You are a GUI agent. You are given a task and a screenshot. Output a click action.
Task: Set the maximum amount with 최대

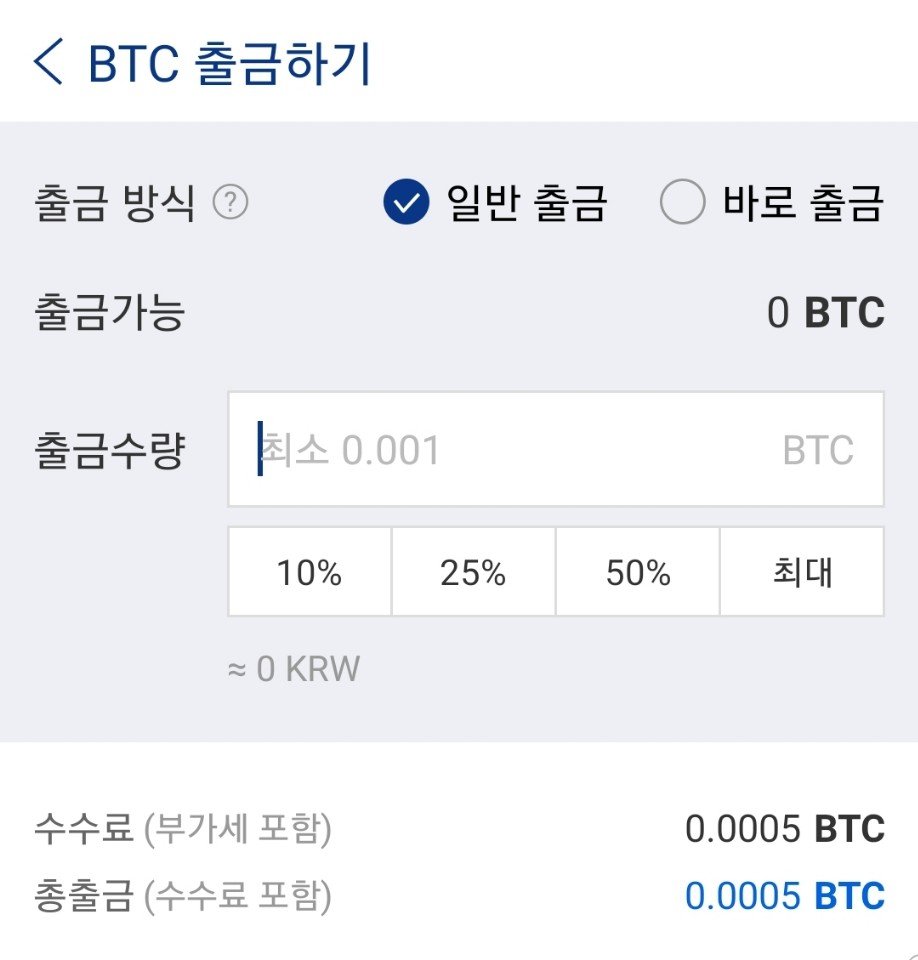[802, 572]
